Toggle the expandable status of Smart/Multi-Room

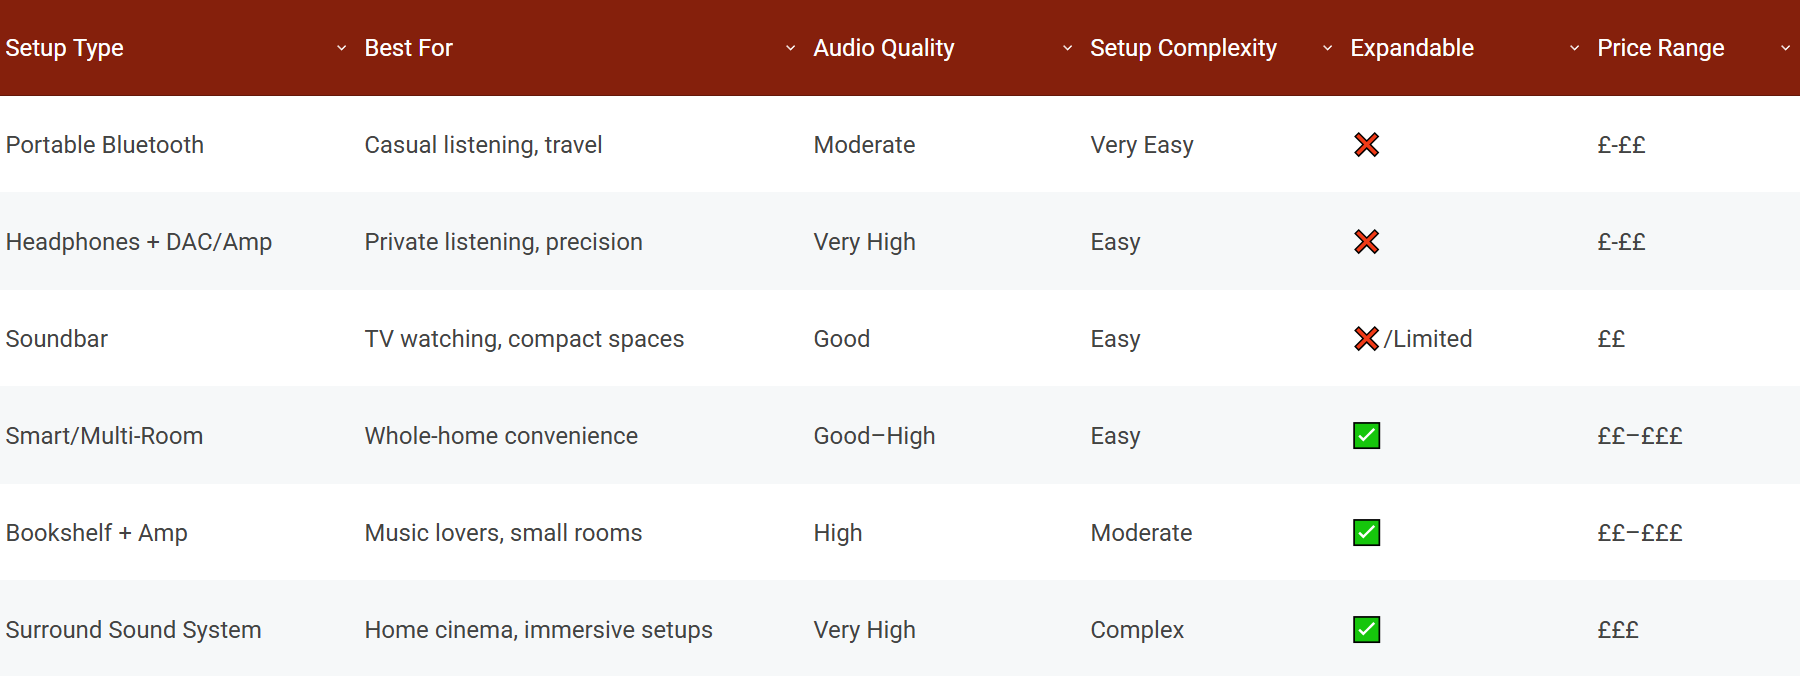1366,435
